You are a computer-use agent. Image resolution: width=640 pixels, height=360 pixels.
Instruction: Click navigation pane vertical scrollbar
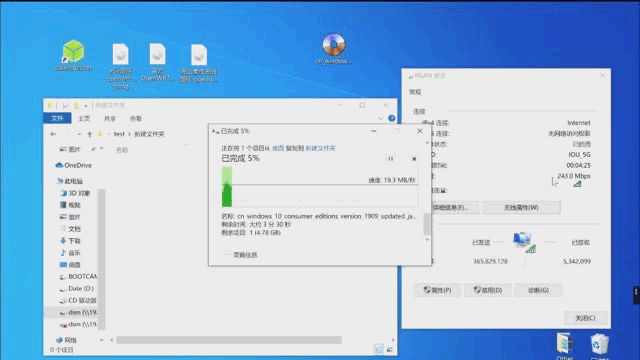click(102, 259)
